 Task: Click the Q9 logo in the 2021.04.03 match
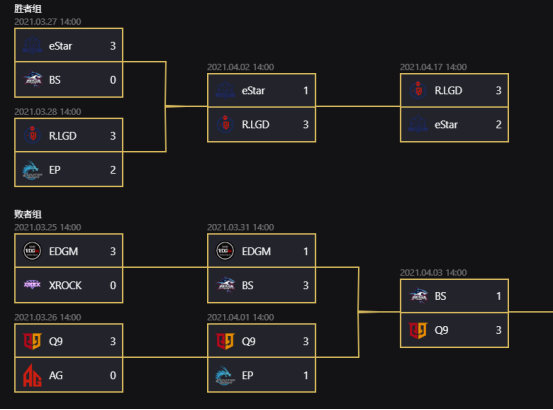click(x=418, y=330)
